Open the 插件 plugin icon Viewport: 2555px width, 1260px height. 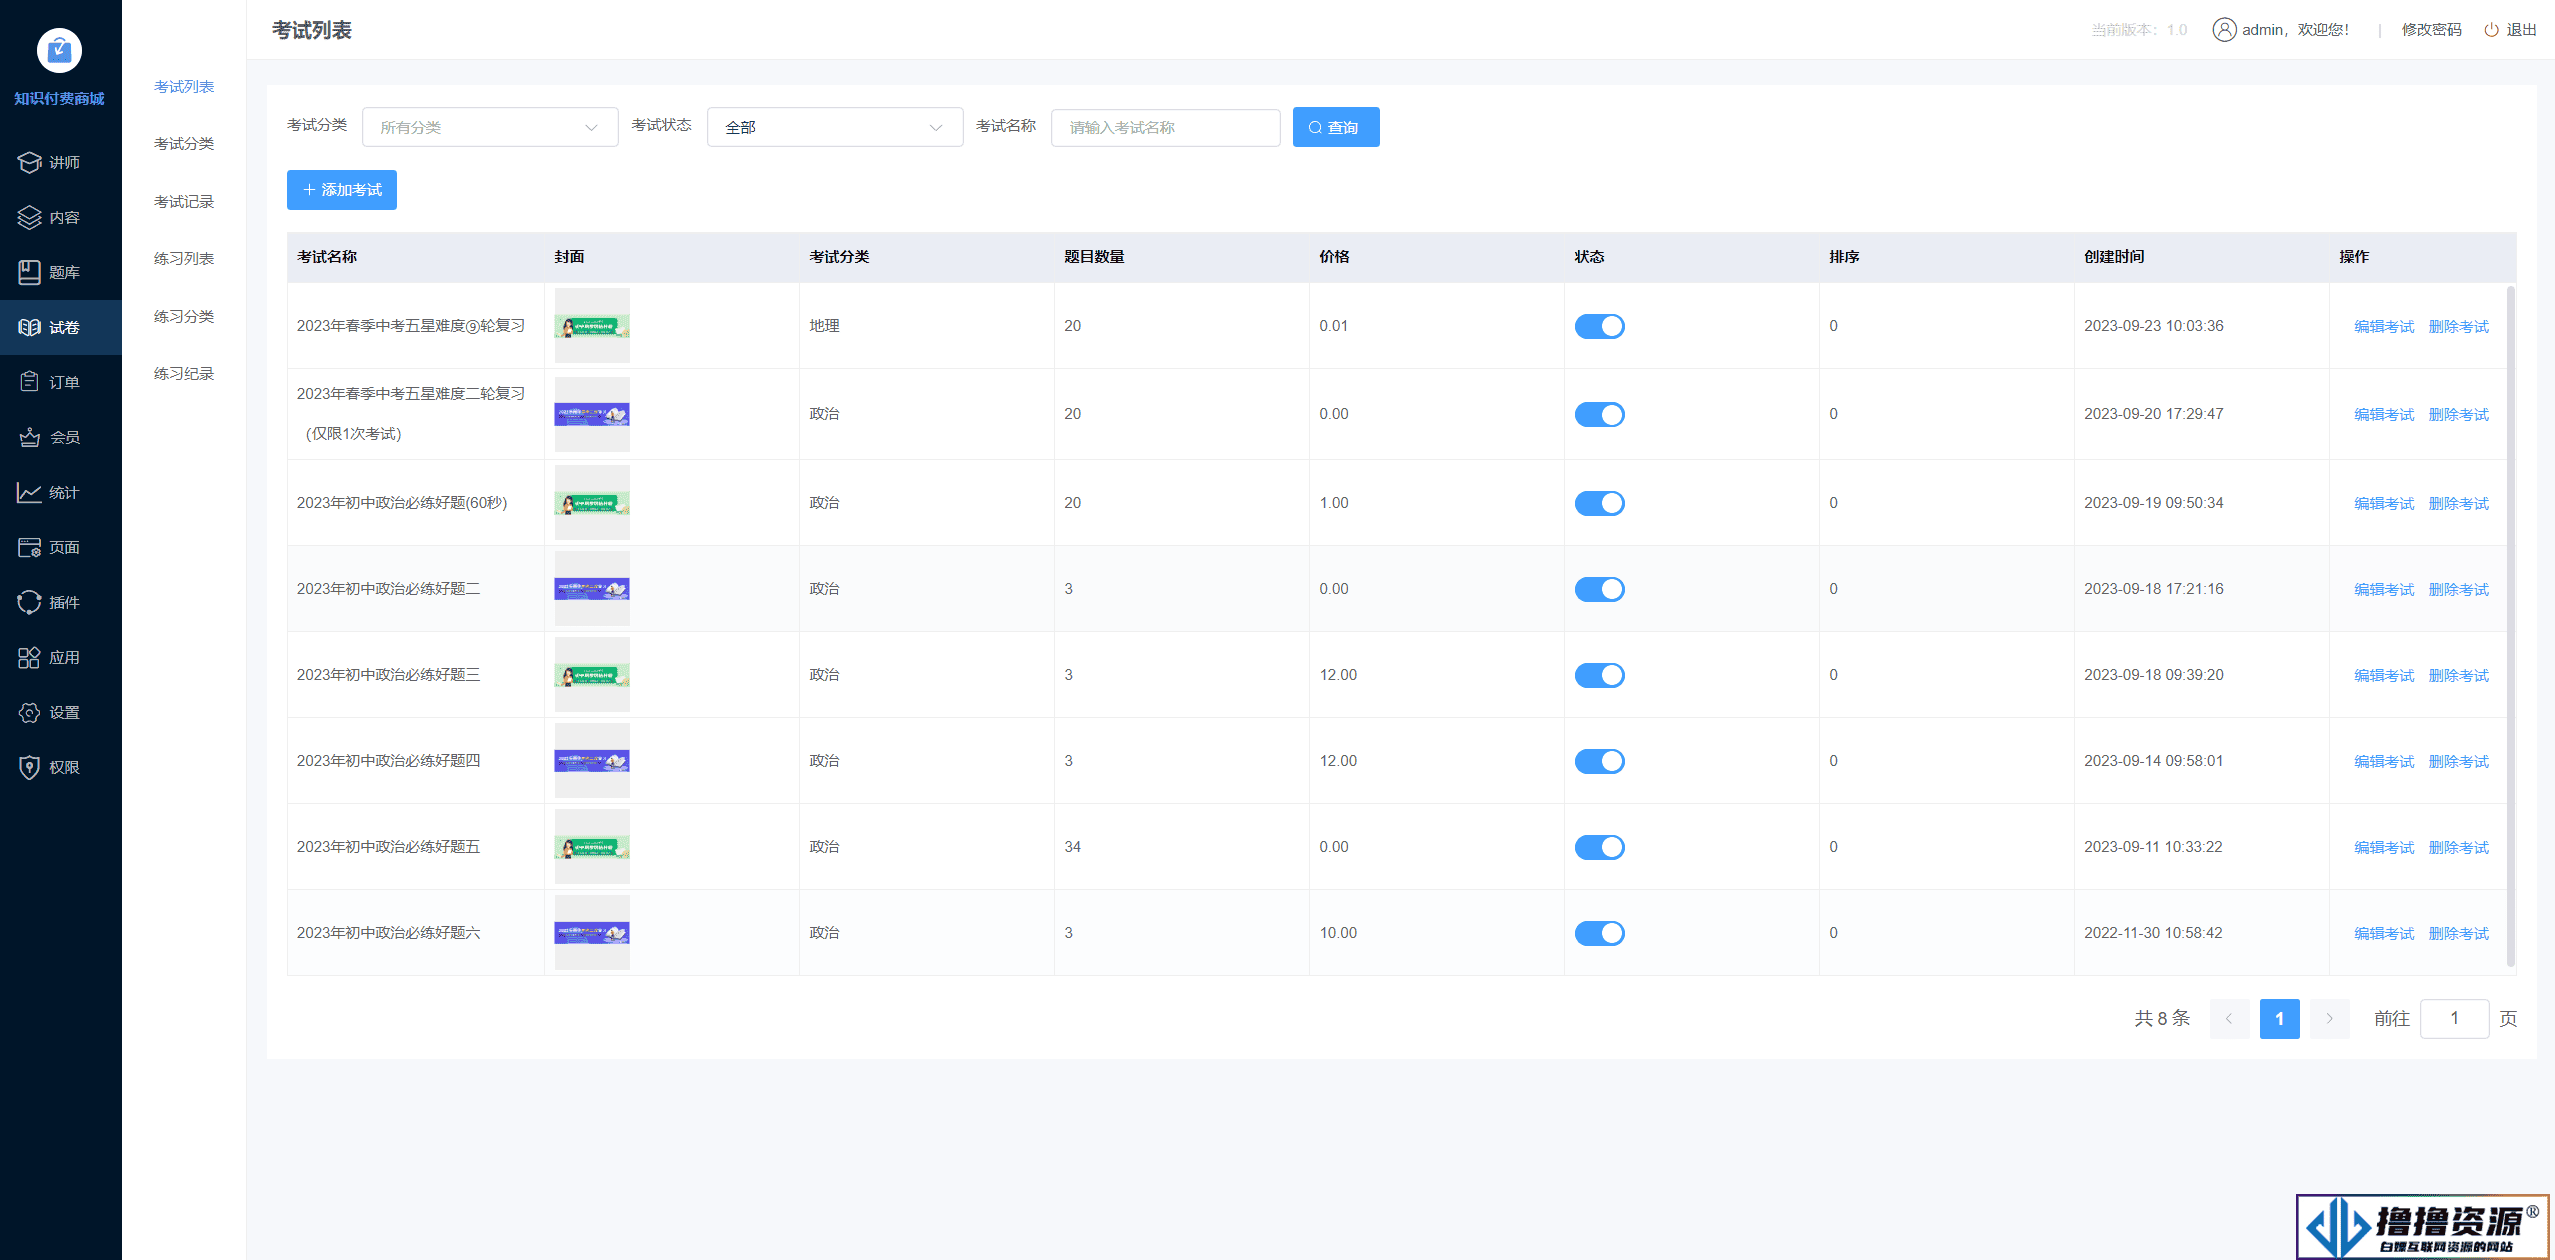pyautogui.click(x=30, y=602)
